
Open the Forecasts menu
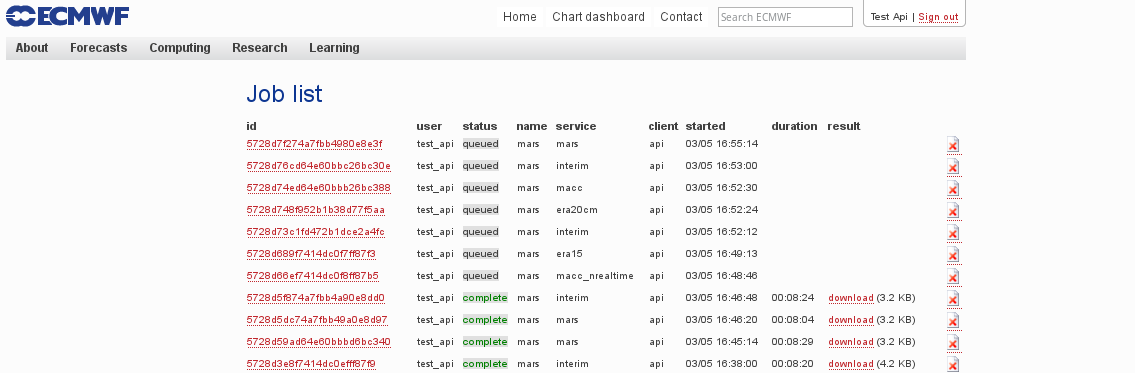click(98, 48)
